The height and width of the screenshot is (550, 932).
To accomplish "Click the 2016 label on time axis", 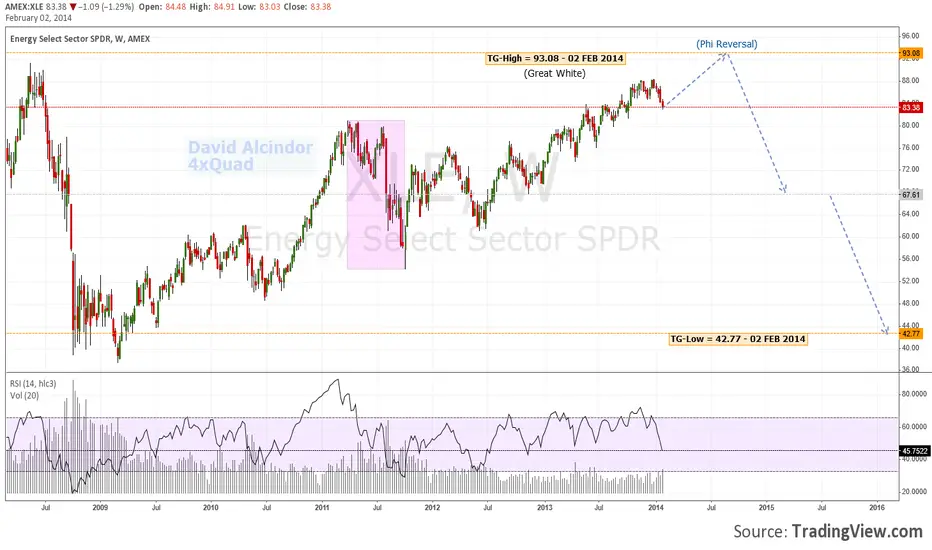I will pos(877,507).
